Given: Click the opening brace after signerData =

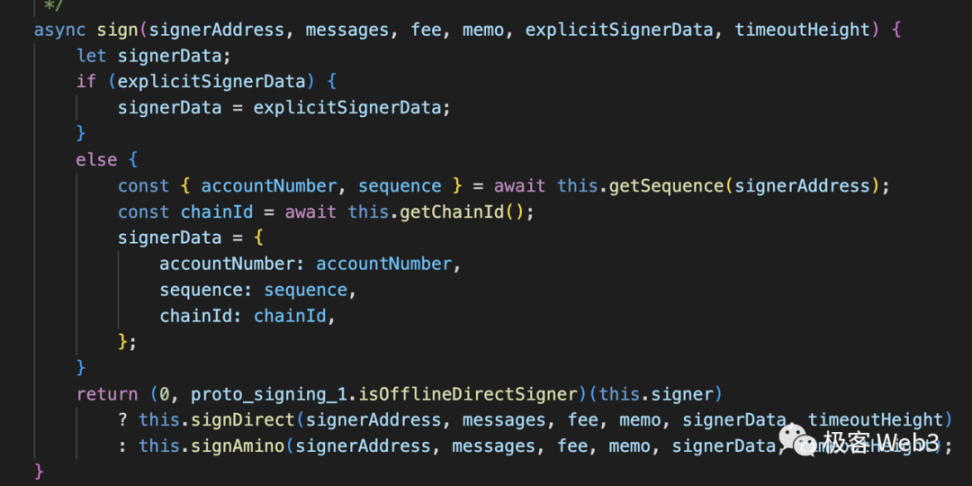Looking at the screenshot, I should tap(258, 238).
